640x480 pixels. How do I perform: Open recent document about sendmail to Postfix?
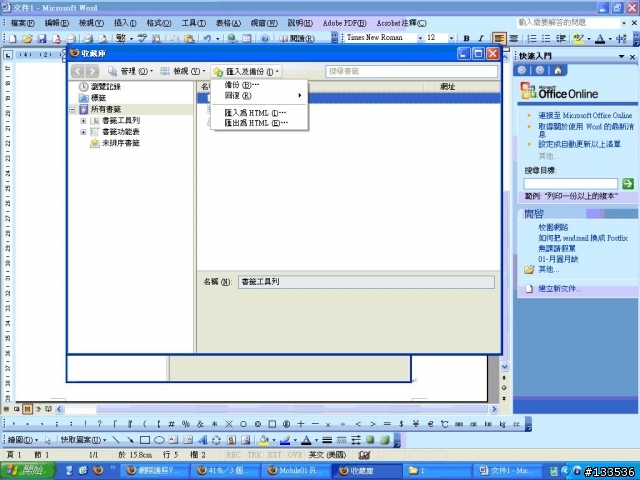[x=582, y=238]
